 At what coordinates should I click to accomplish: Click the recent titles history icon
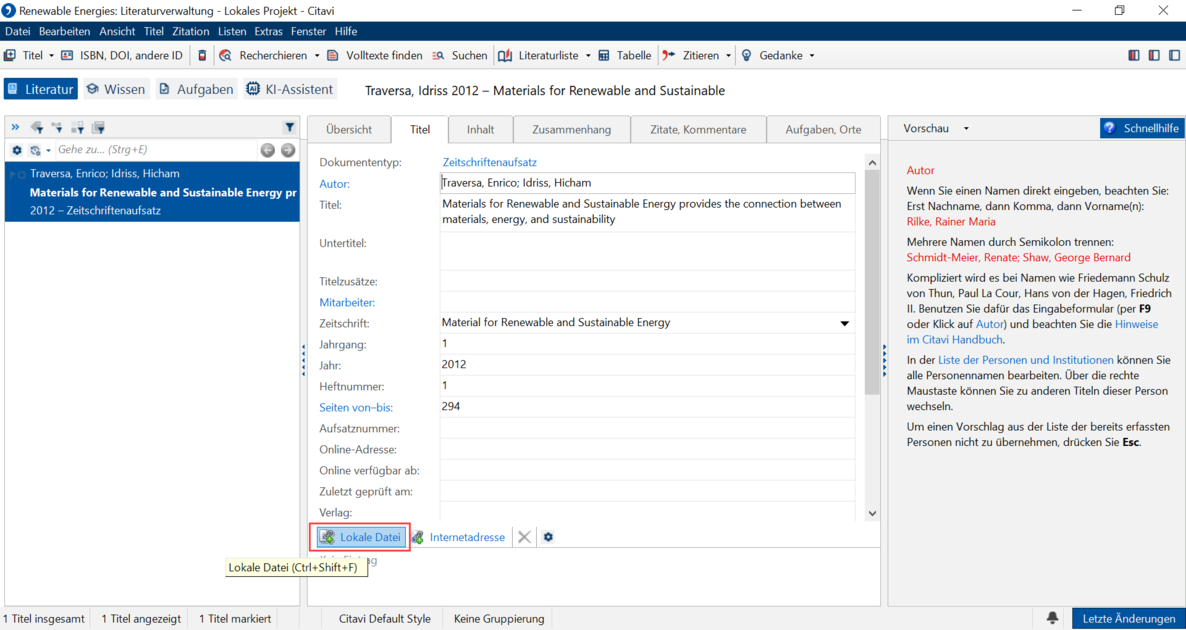tap(35, 150)
